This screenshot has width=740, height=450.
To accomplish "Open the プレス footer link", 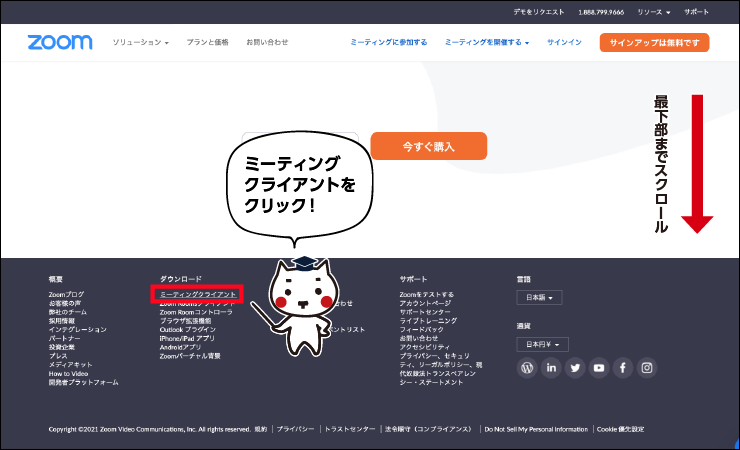I will [x=58, y=356].
